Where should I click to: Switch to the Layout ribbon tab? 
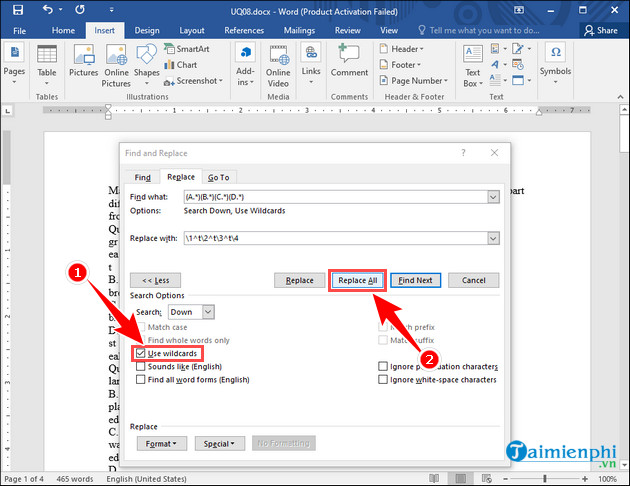(x=192, y=31)
